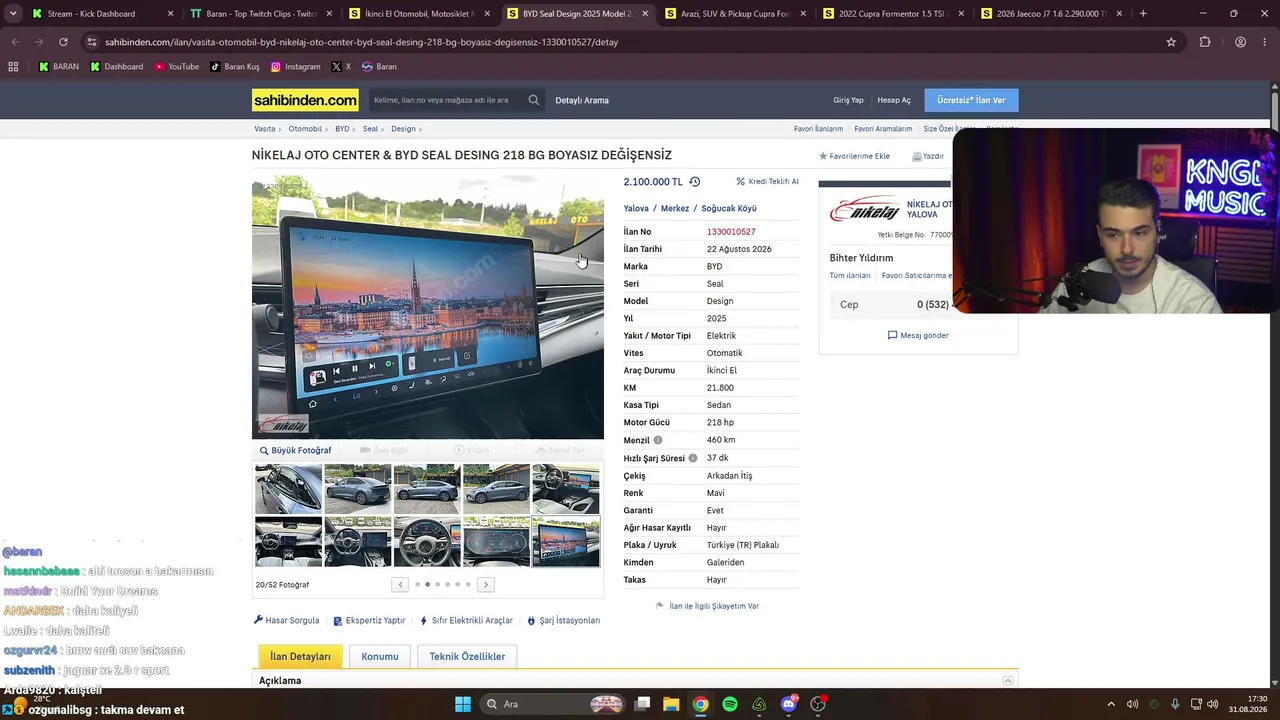Switch to the Arazi, SUV & Pickup Cupra tab
This screenshot has width=1280, height=720.
736,14
